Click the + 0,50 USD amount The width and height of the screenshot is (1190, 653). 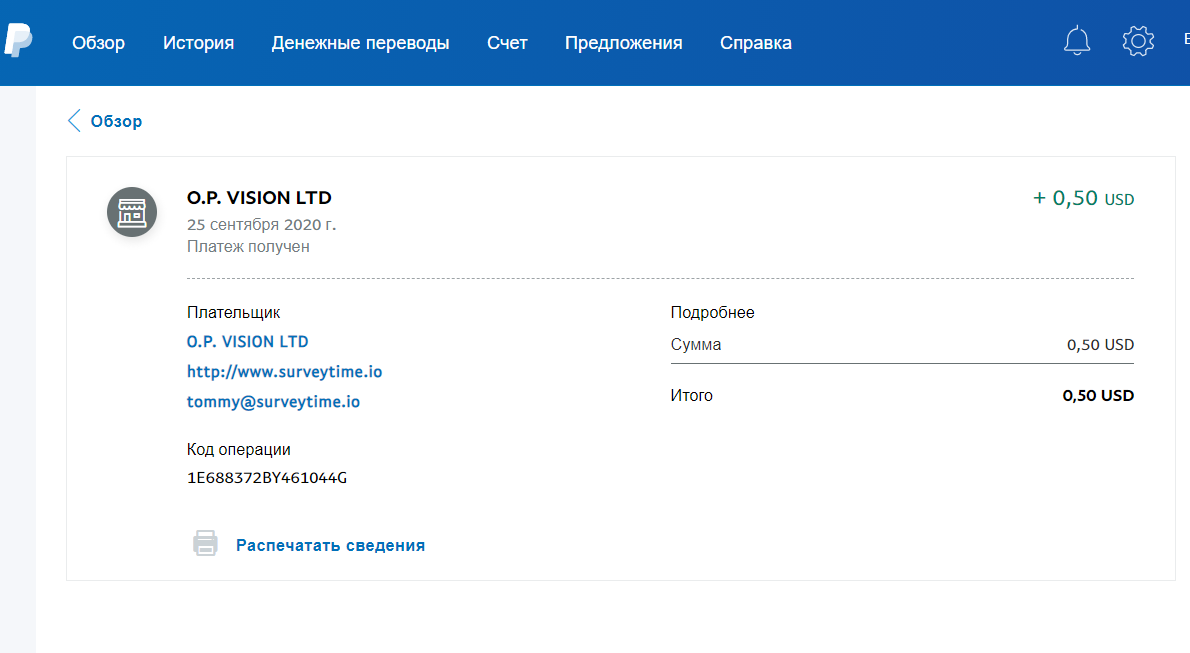pyautogui.click(x=1083, y=198)
